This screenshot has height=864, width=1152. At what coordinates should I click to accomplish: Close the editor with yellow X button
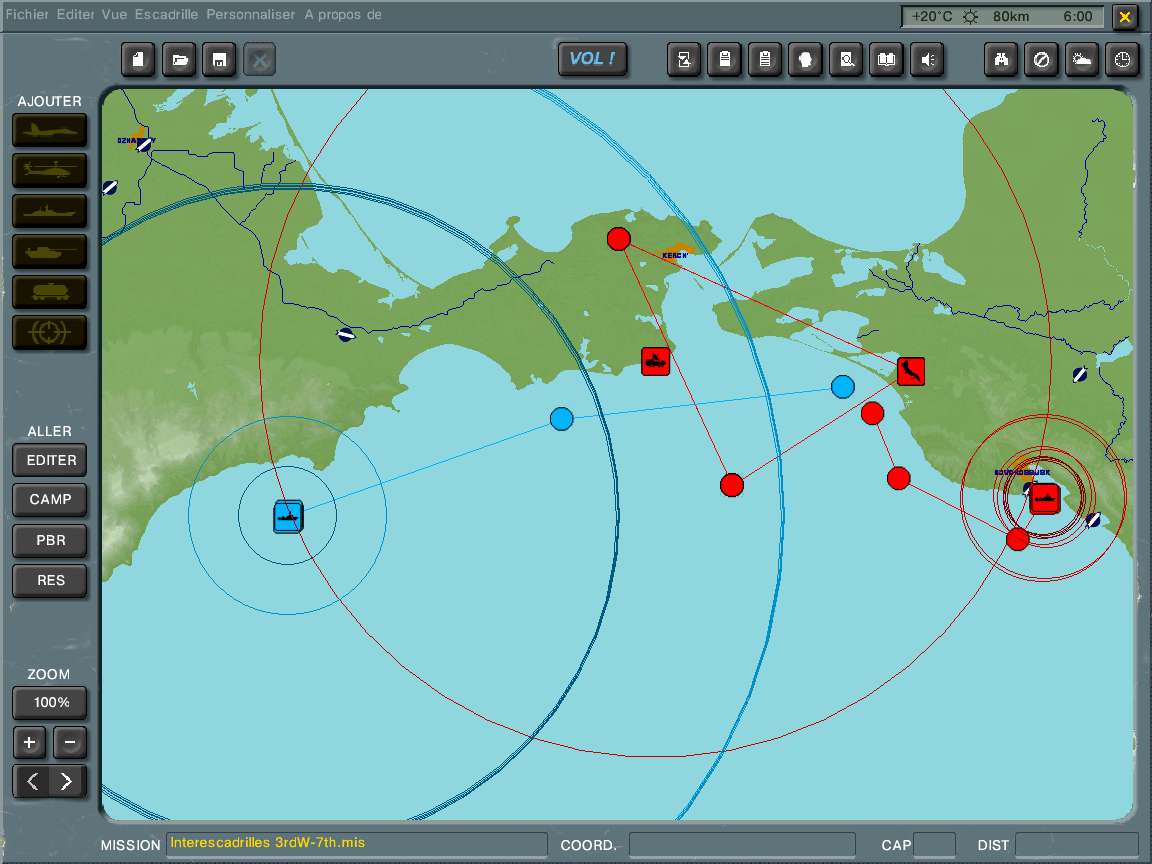click(x=1124, y=16)
